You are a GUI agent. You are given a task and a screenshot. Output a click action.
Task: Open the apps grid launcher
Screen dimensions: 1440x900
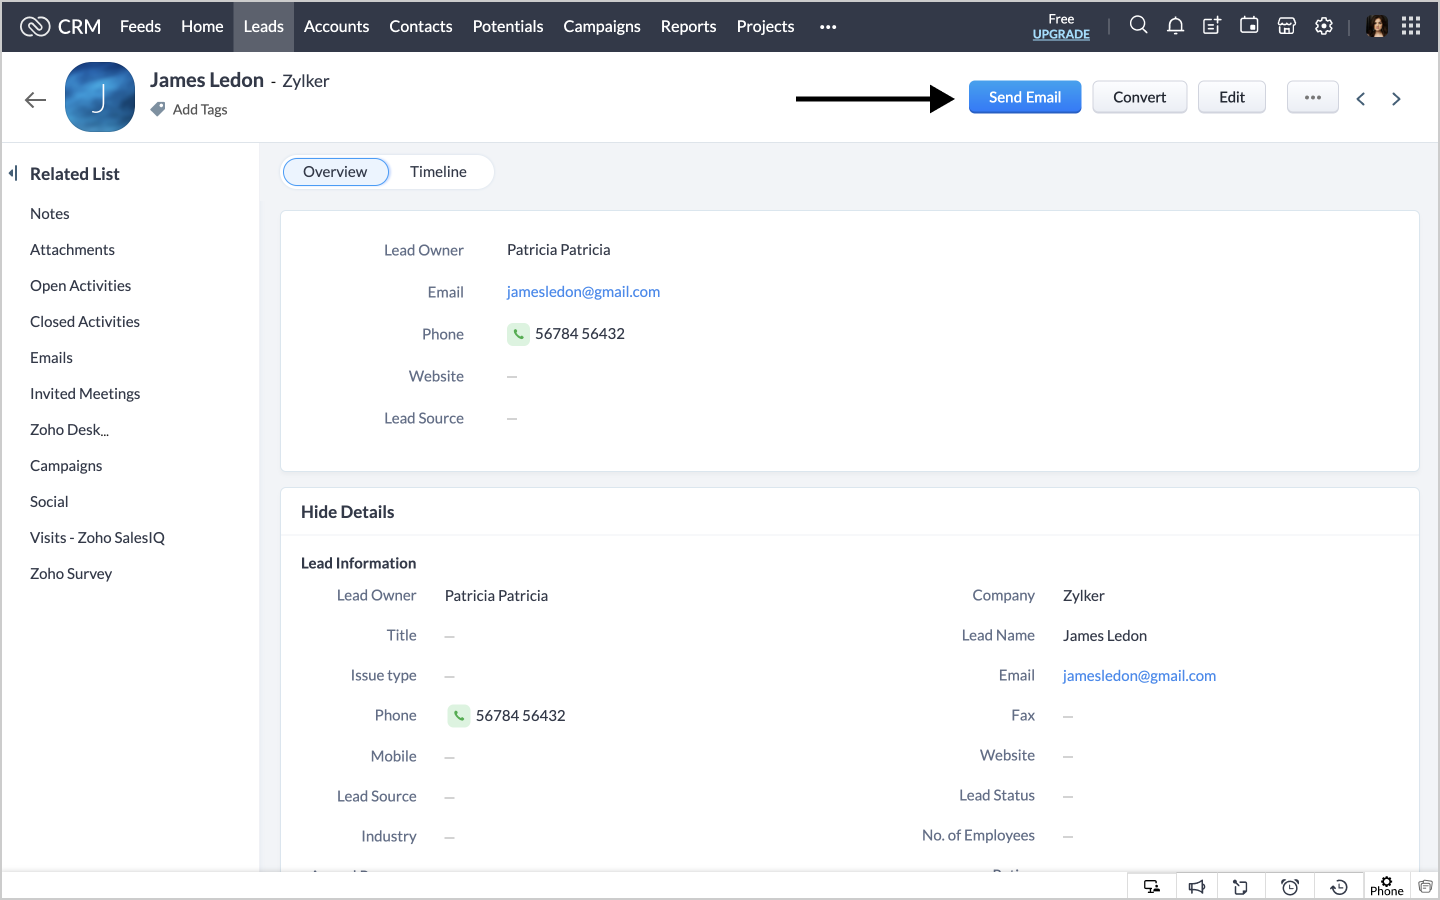coord(1411,26)
